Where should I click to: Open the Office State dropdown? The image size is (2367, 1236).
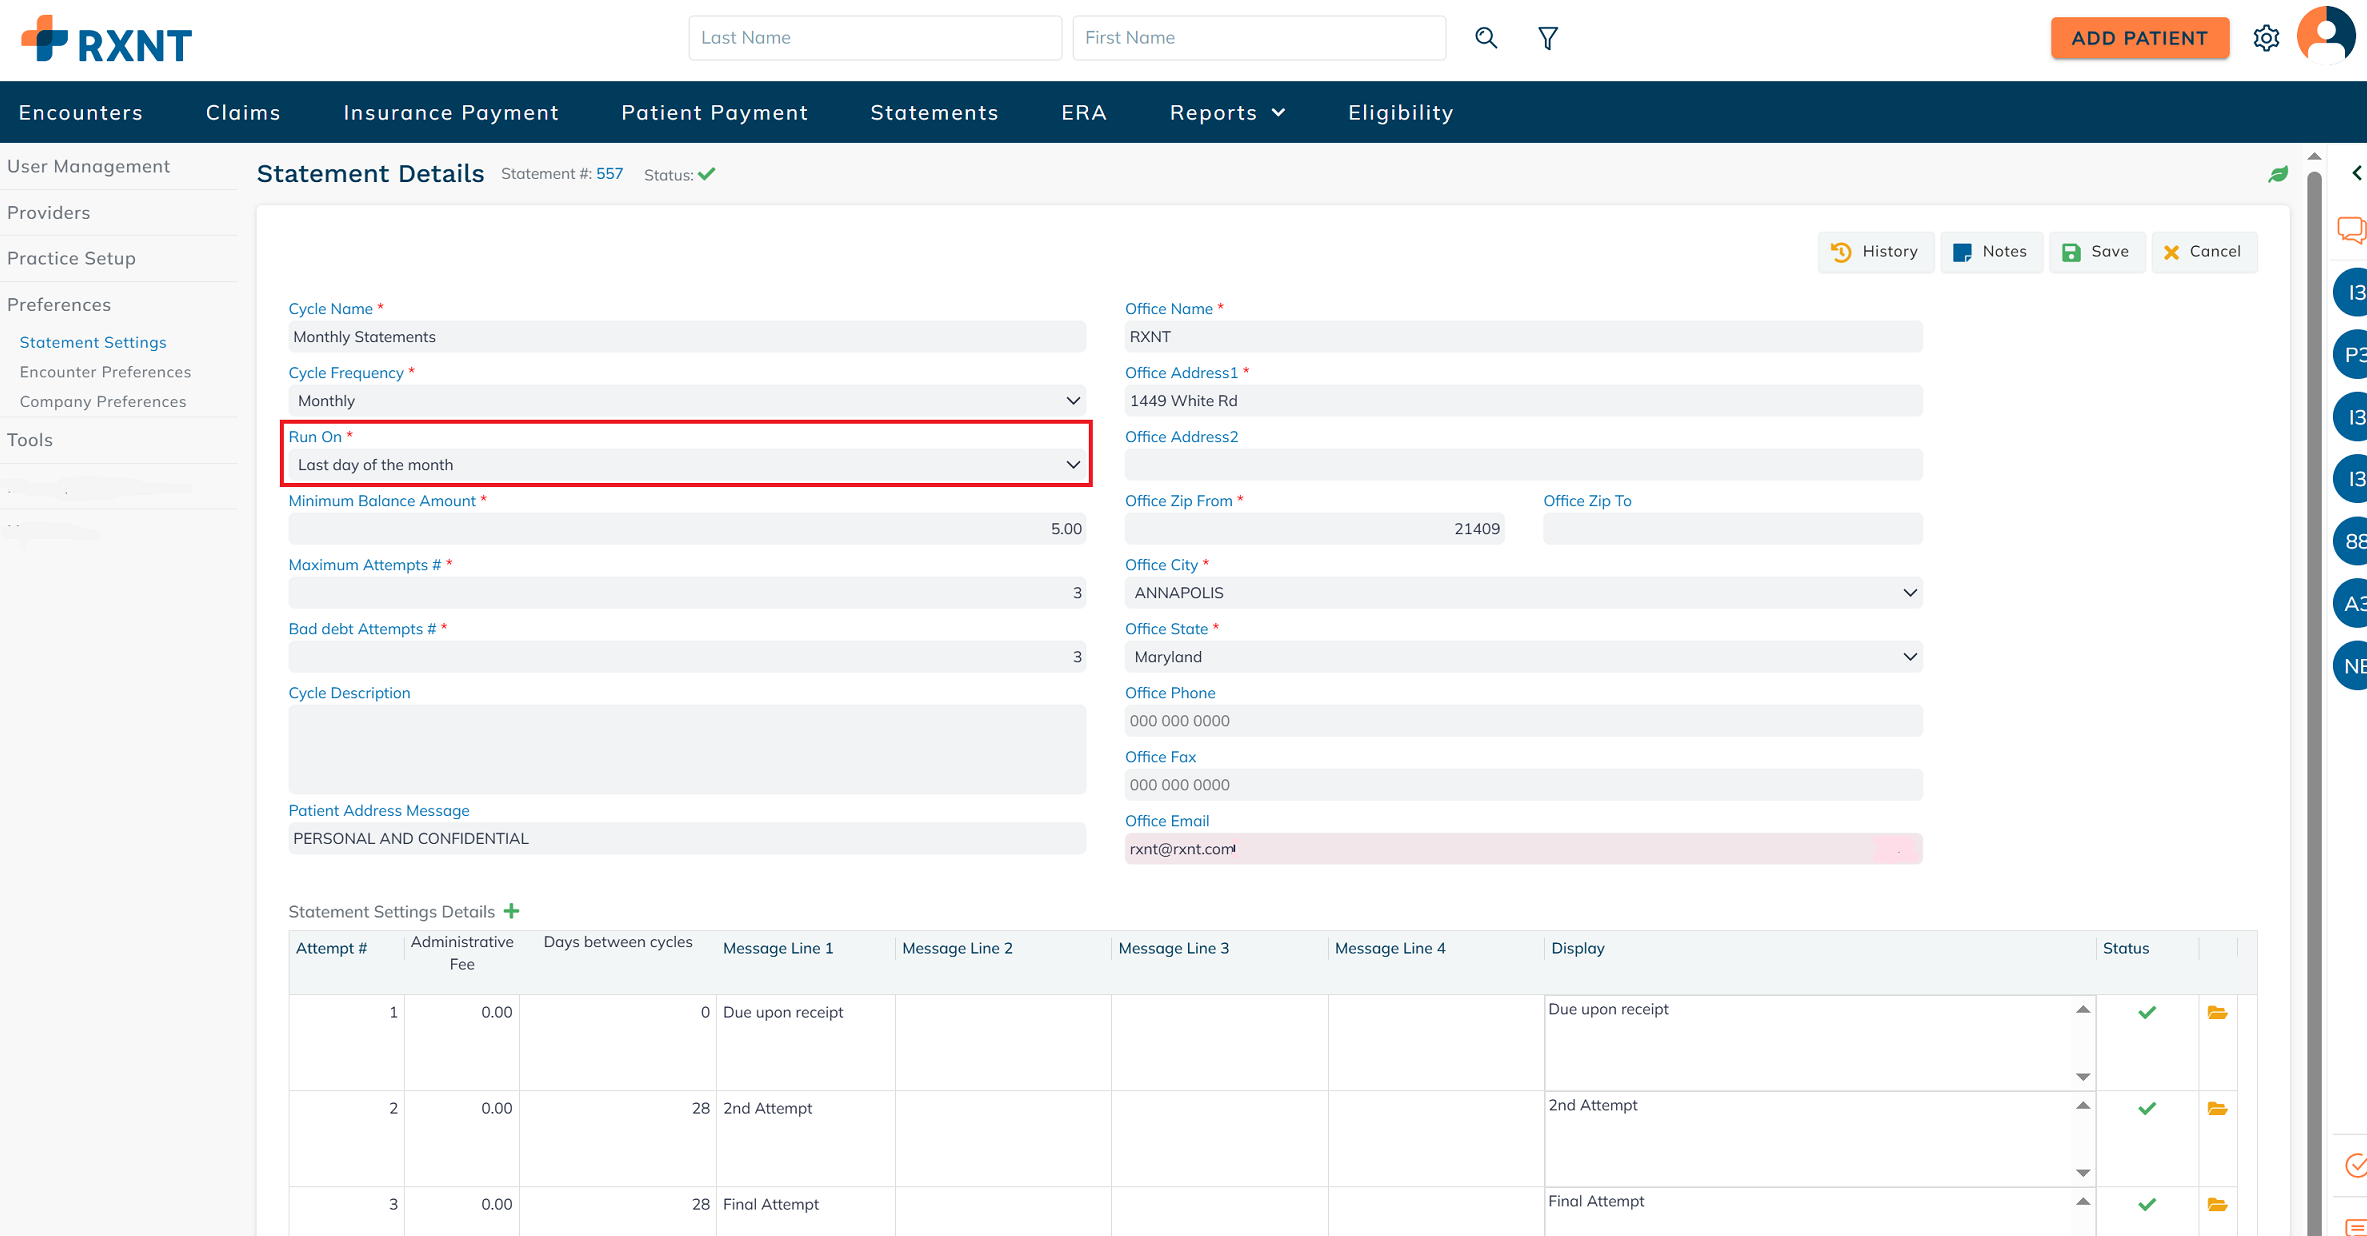point(1522,657)
